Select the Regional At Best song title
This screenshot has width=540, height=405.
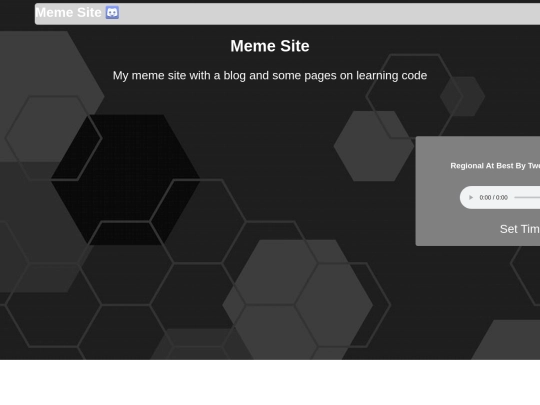click(x=495, y=166)
